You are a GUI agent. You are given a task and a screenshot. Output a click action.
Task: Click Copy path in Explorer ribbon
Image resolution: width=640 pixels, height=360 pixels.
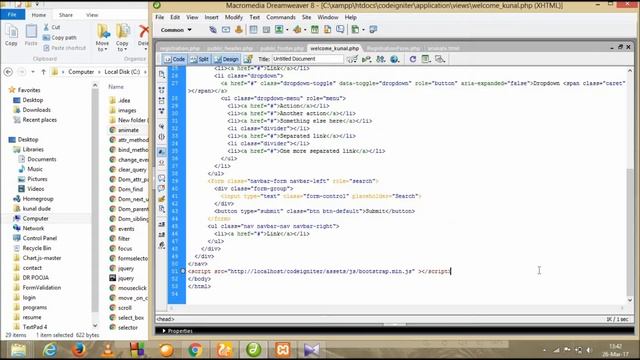60,38
